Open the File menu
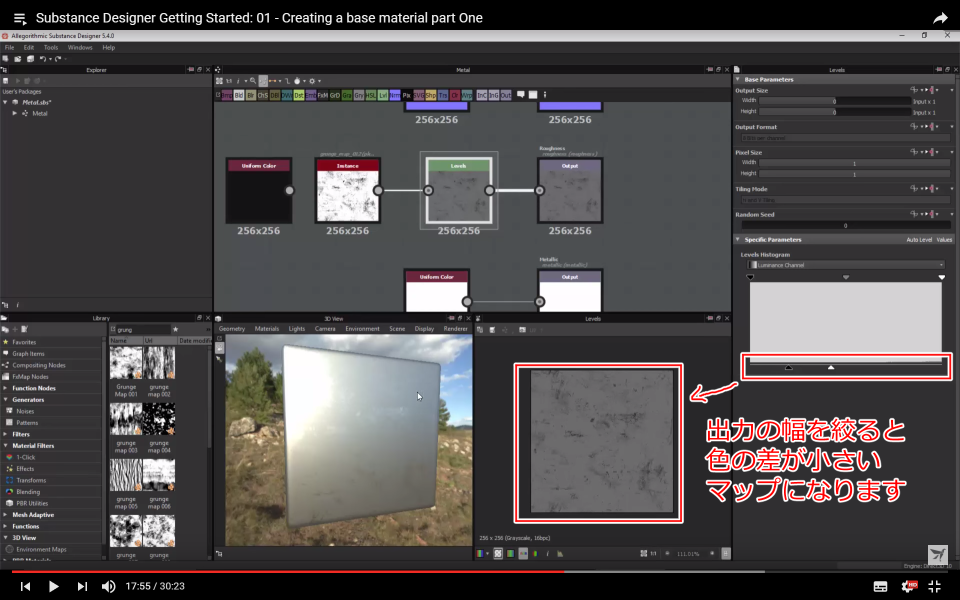 [10, 47]
